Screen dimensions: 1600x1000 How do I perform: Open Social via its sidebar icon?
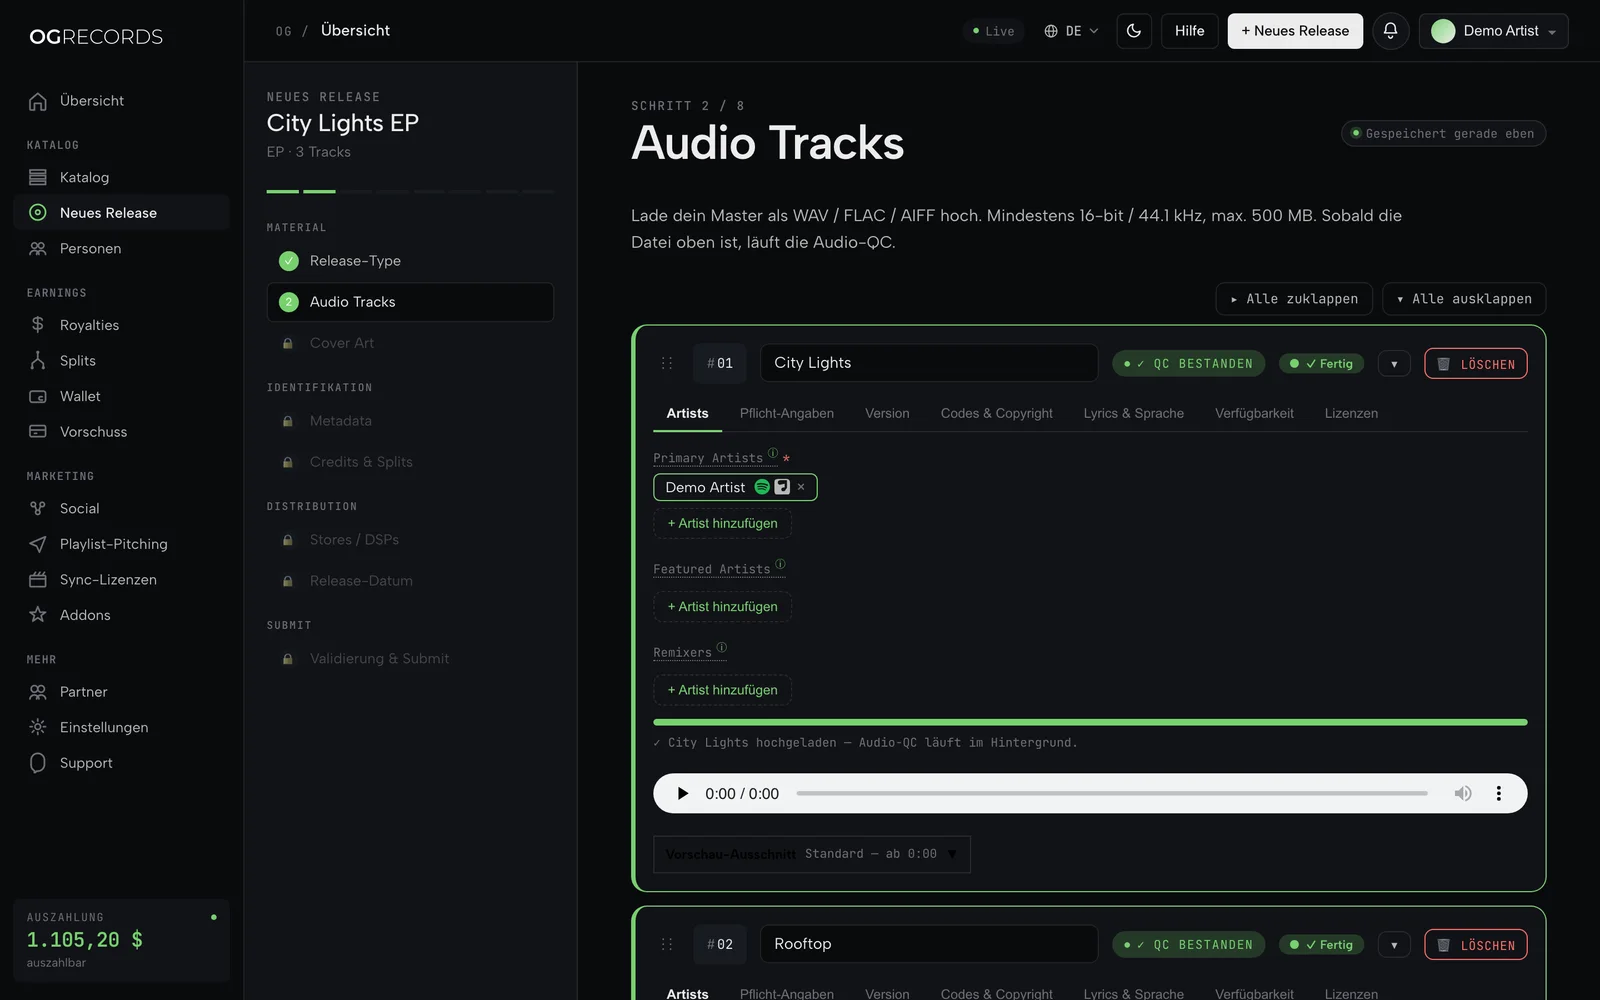tap(38, 508)
